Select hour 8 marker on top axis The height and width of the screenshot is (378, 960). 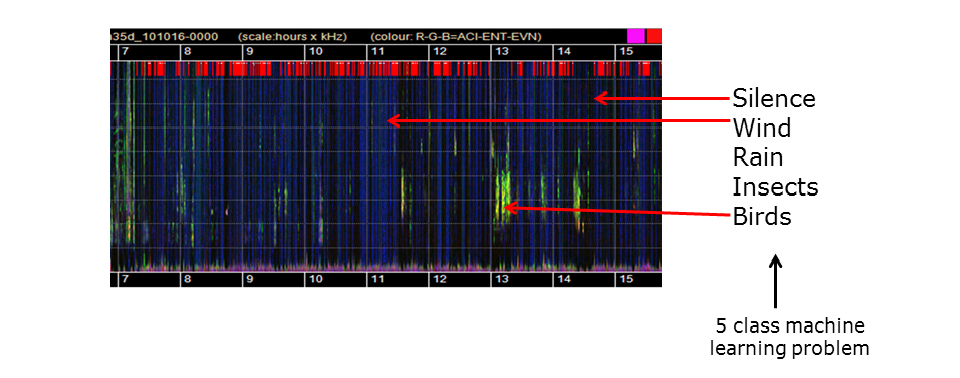187,51
